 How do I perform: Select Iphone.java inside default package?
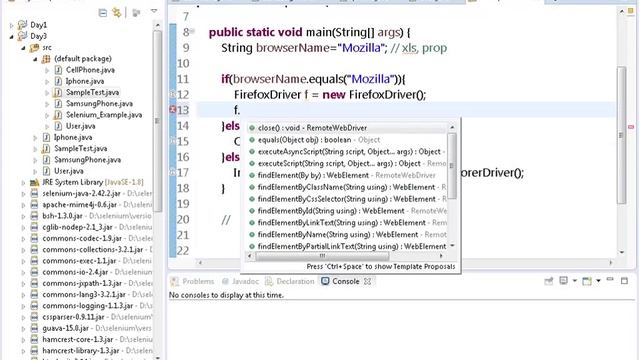tap(84, 81)
